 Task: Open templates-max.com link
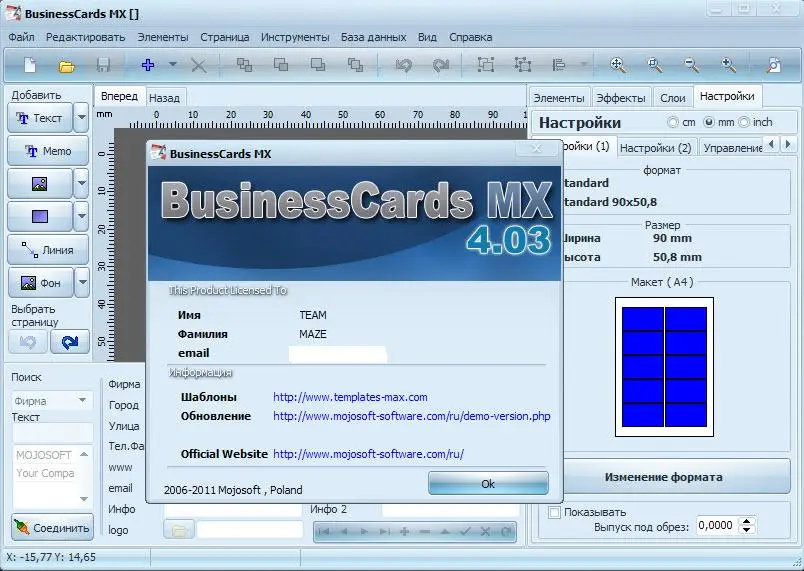pos(350,397)
